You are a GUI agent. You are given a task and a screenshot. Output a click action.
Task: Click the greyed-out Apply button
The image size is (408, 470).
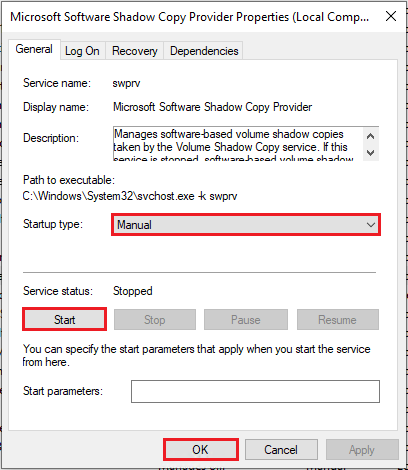(362, 450)
